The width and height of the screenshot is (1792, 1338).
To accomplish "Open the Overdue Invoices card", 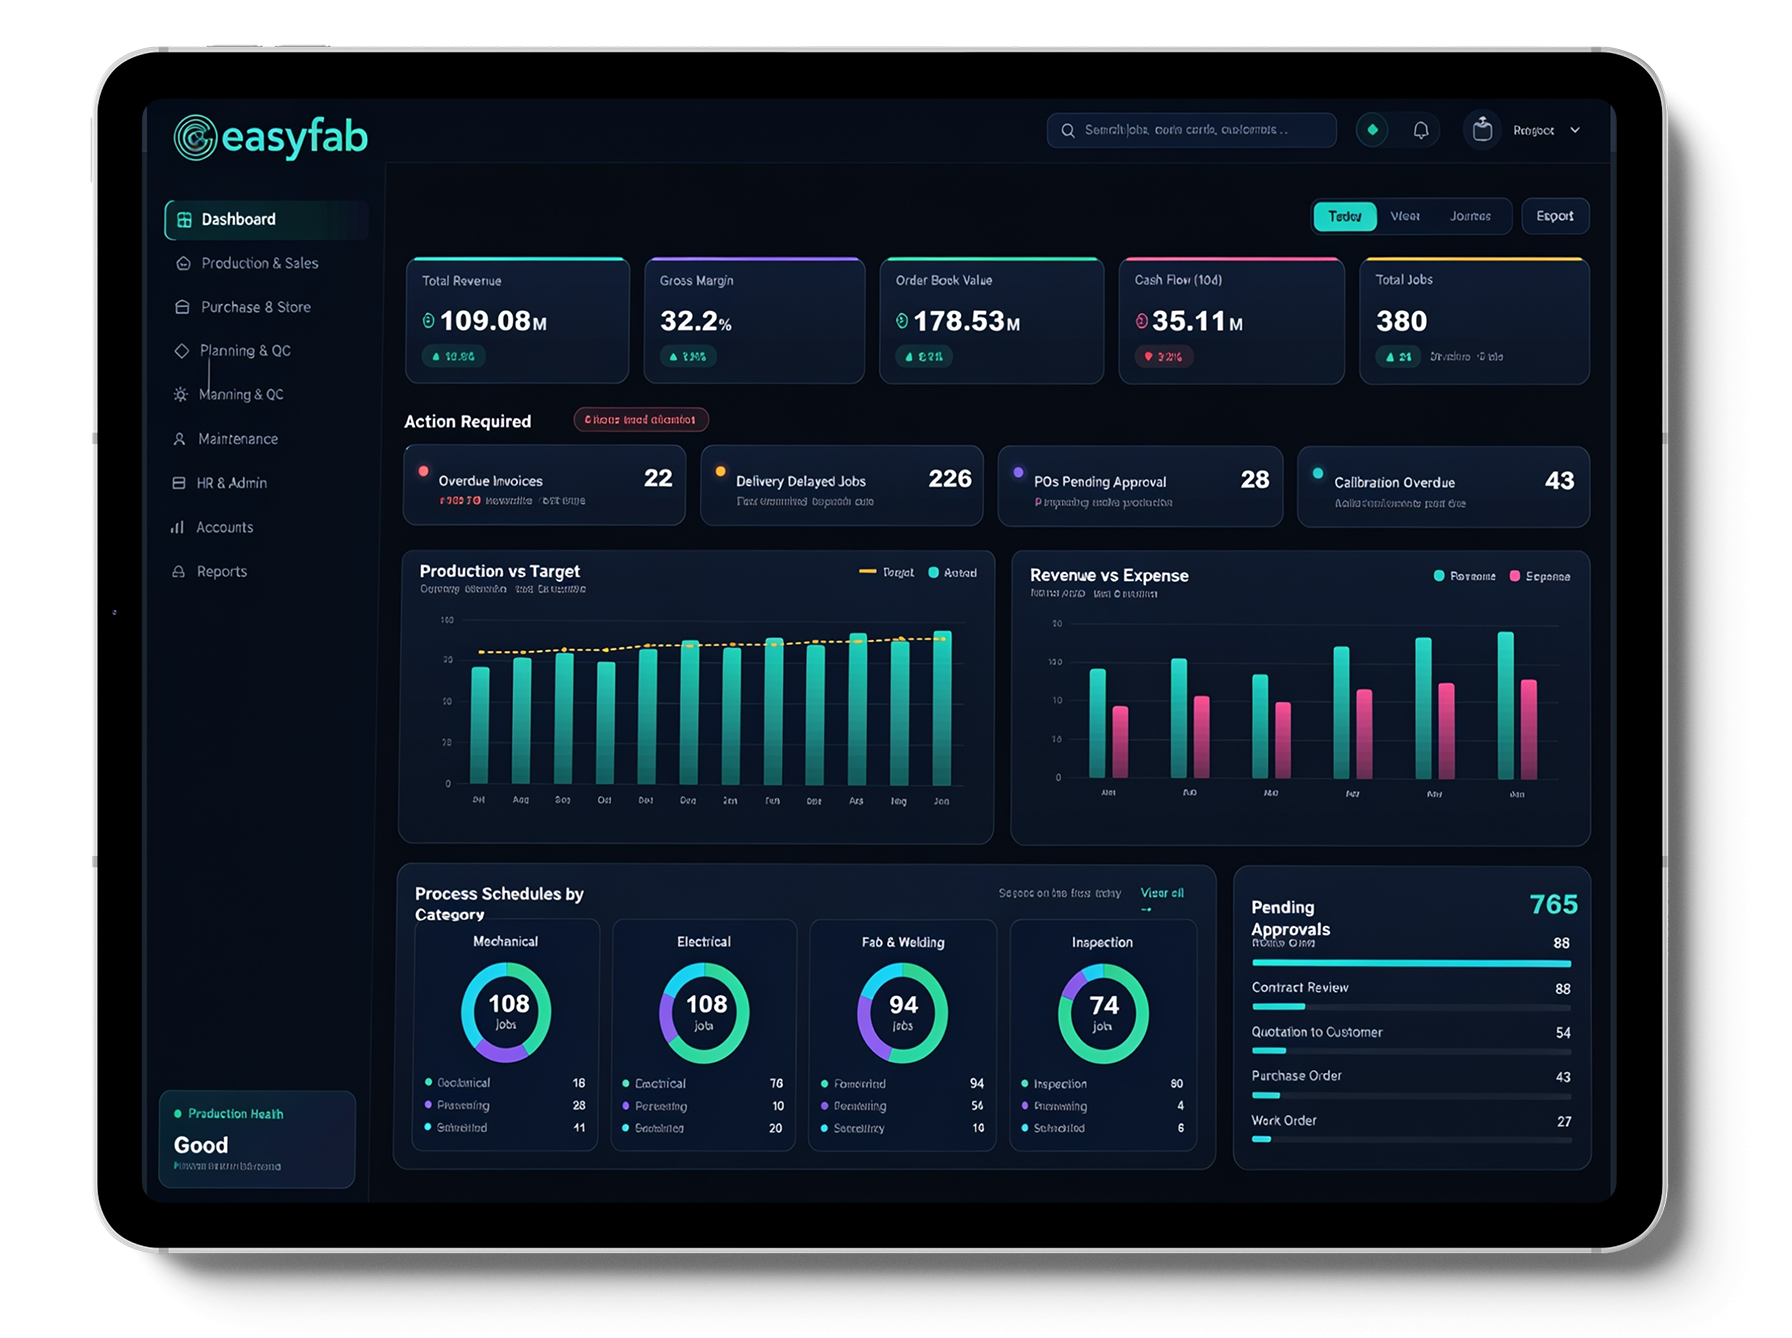I will [x=544, y=486].
